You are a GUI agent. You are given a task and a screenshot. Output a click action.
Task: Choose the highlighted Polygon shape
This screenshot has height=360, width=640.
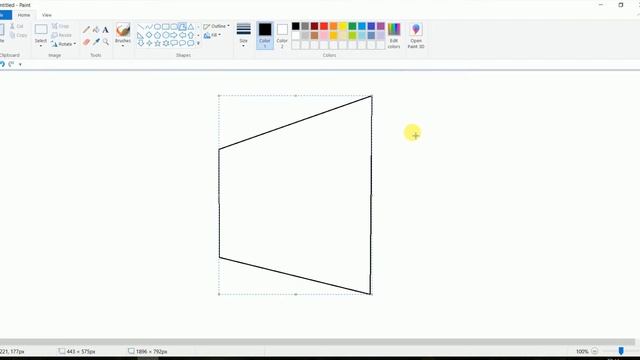point(182,27)
